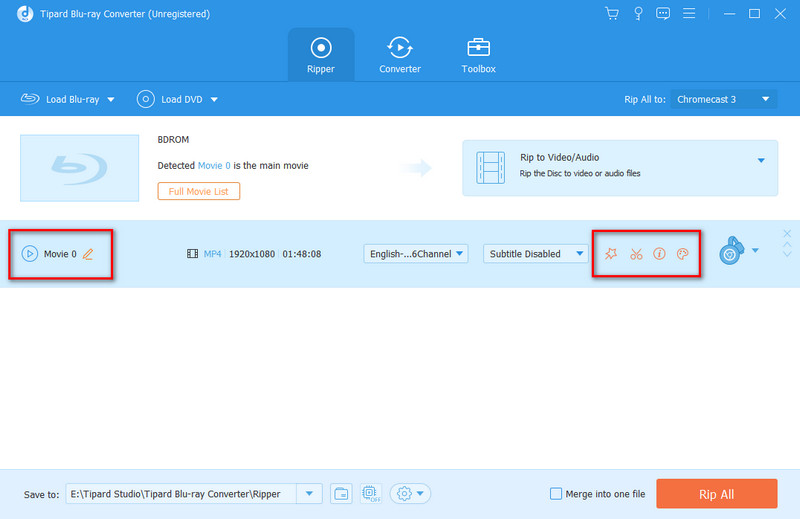The height and width of the screenshot is (519, 800).
Task: Click the Tipard app logo icon
Action: (25, 14)
